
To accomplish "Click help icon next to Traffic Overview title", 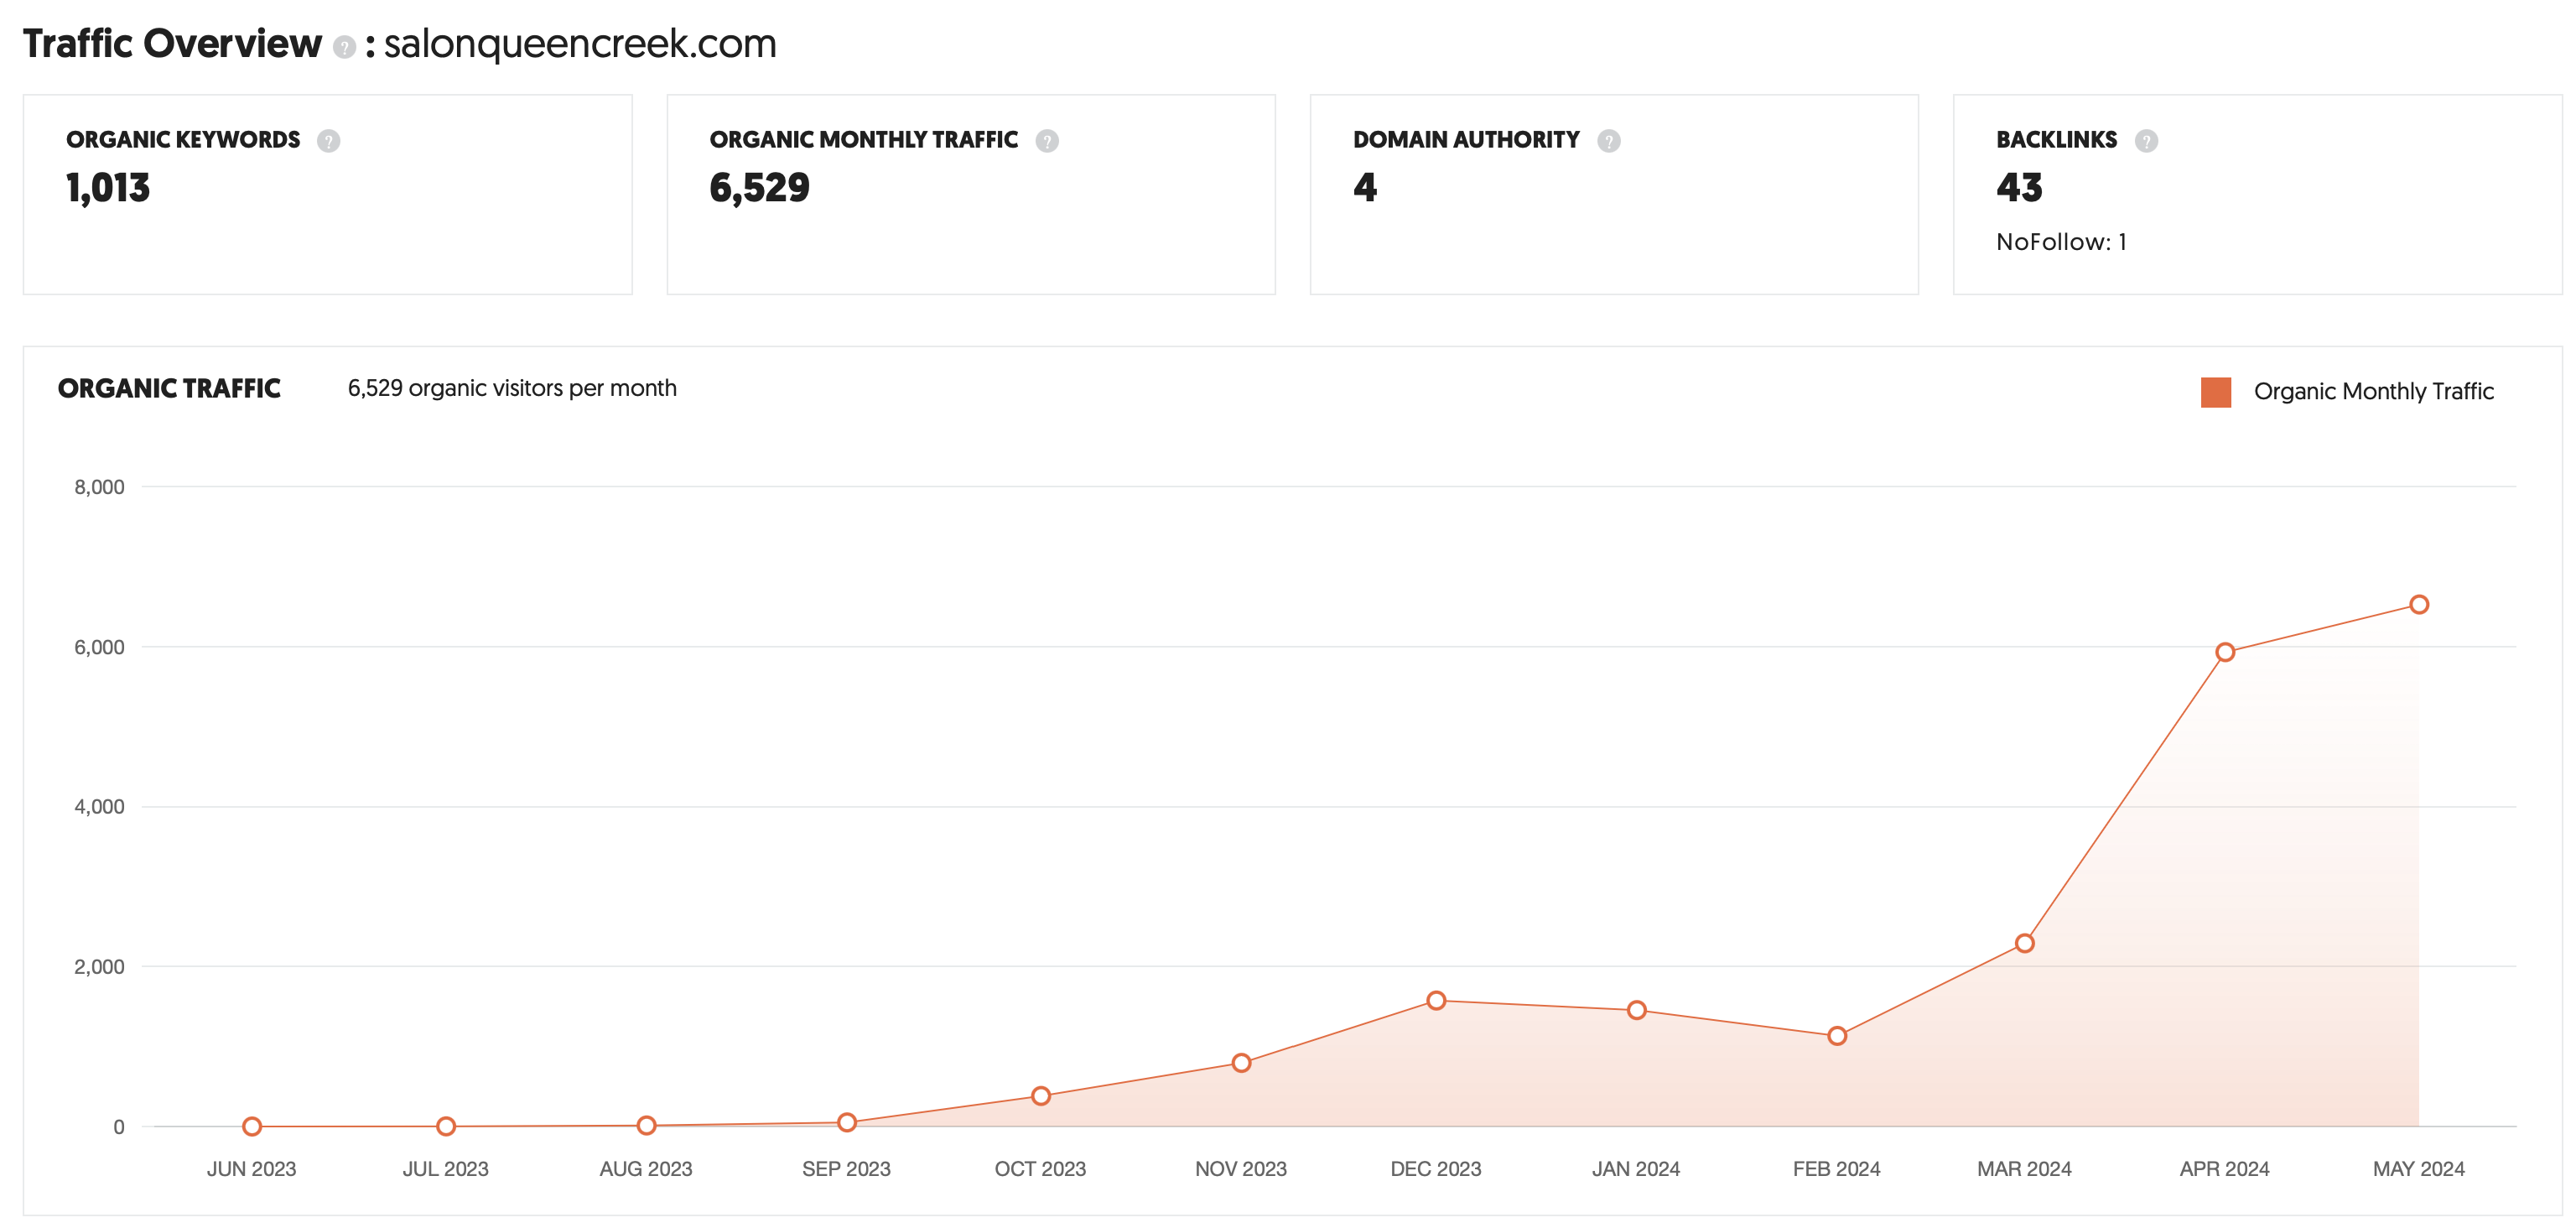I will [344, 47].
